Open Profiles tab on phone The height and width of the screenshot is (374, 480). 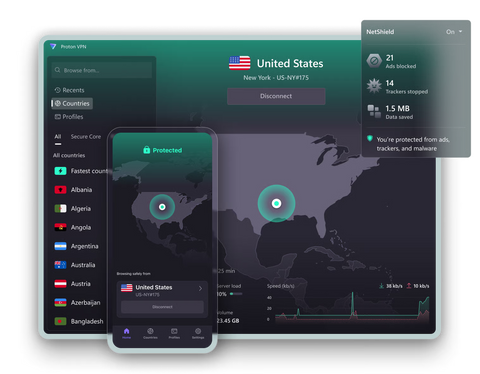click(x=174, y=333)
